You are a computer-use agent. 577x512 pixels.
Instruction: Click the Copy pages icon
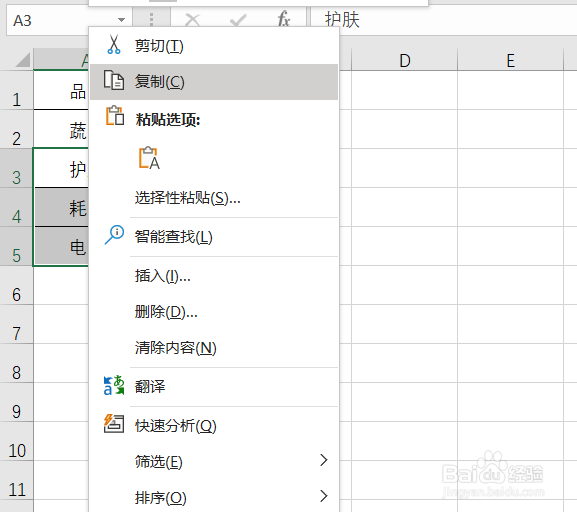(114, 80)
